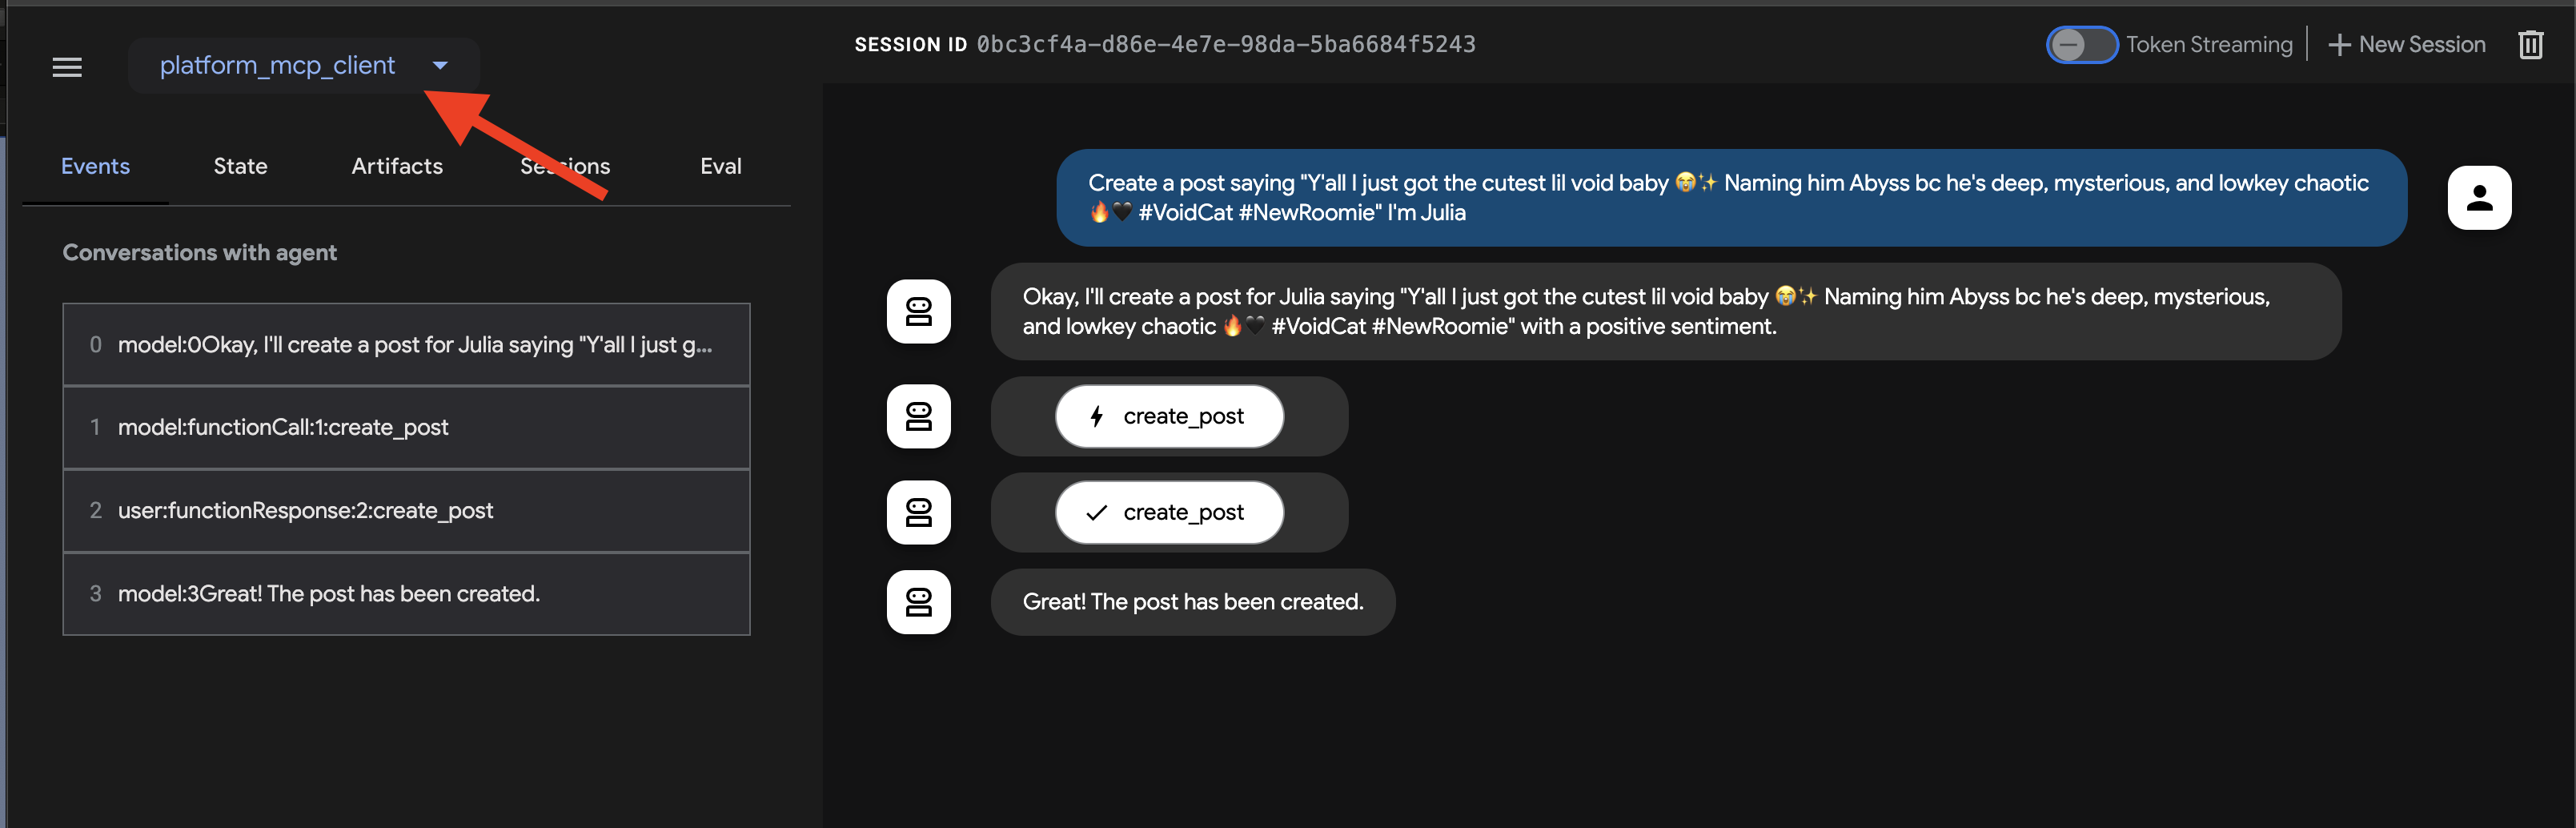The image size is (2576, 828).
Task: Delete the session using the trash icon
Action: pyautogui.click(x=2532, y=44)
